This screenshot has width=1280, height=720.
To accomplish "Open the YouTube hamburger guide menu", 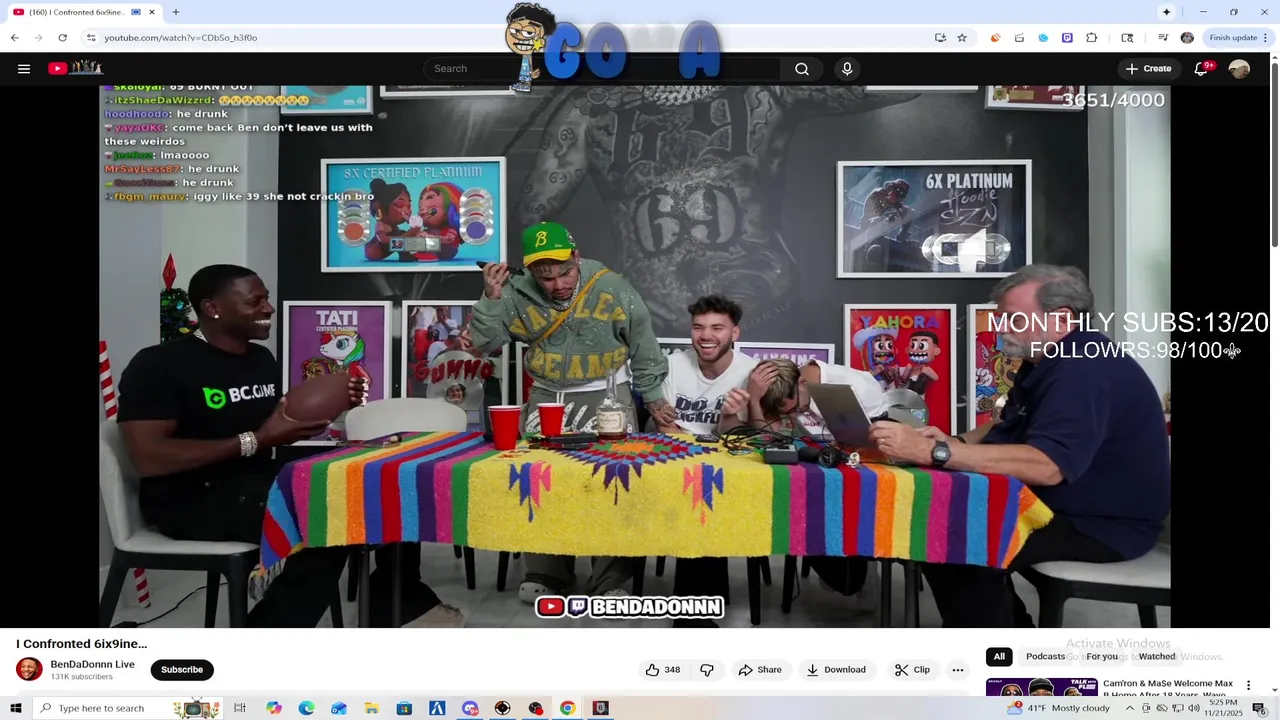I will 24,68.
